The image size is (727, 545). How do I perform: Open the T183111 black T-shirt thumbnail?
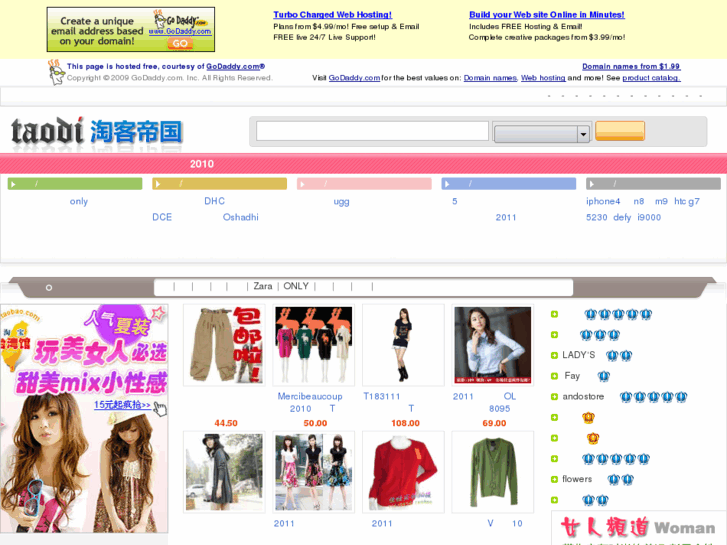click(403, 345)
